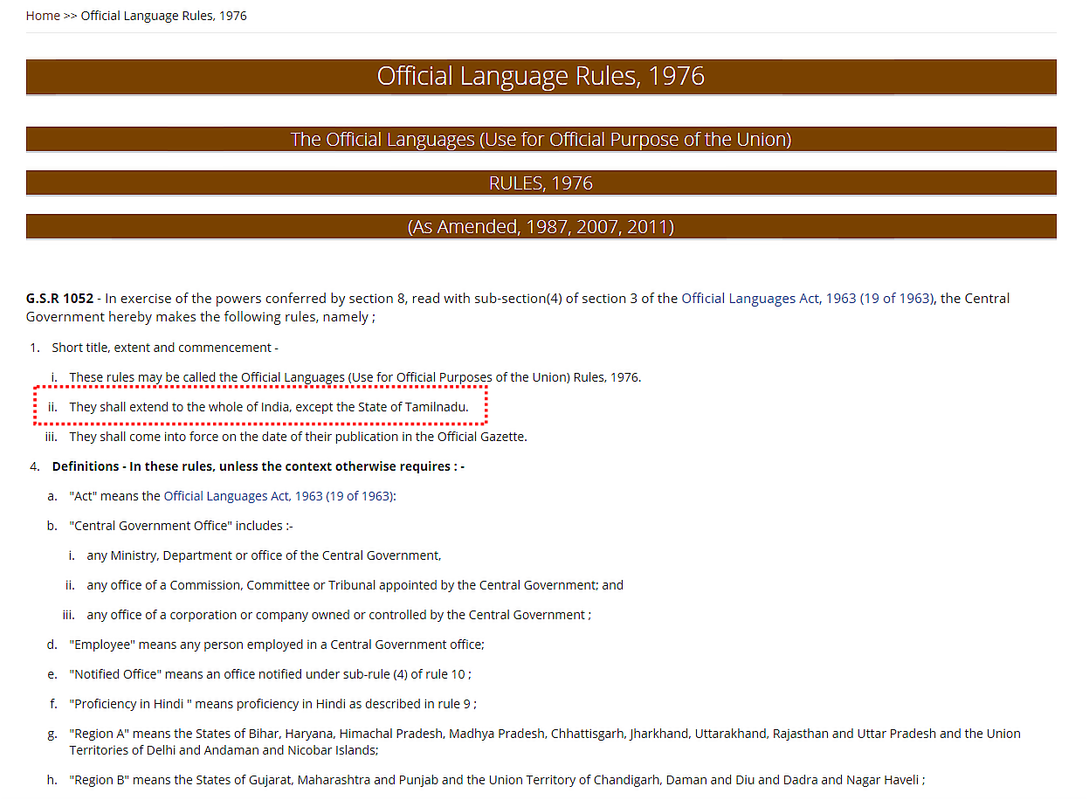Click the '"Proficiency in Hindi" means' definition
Image resolution: width=1089 pixels, height=800 pixels.
pyautogui.click(x=273, y=703)
